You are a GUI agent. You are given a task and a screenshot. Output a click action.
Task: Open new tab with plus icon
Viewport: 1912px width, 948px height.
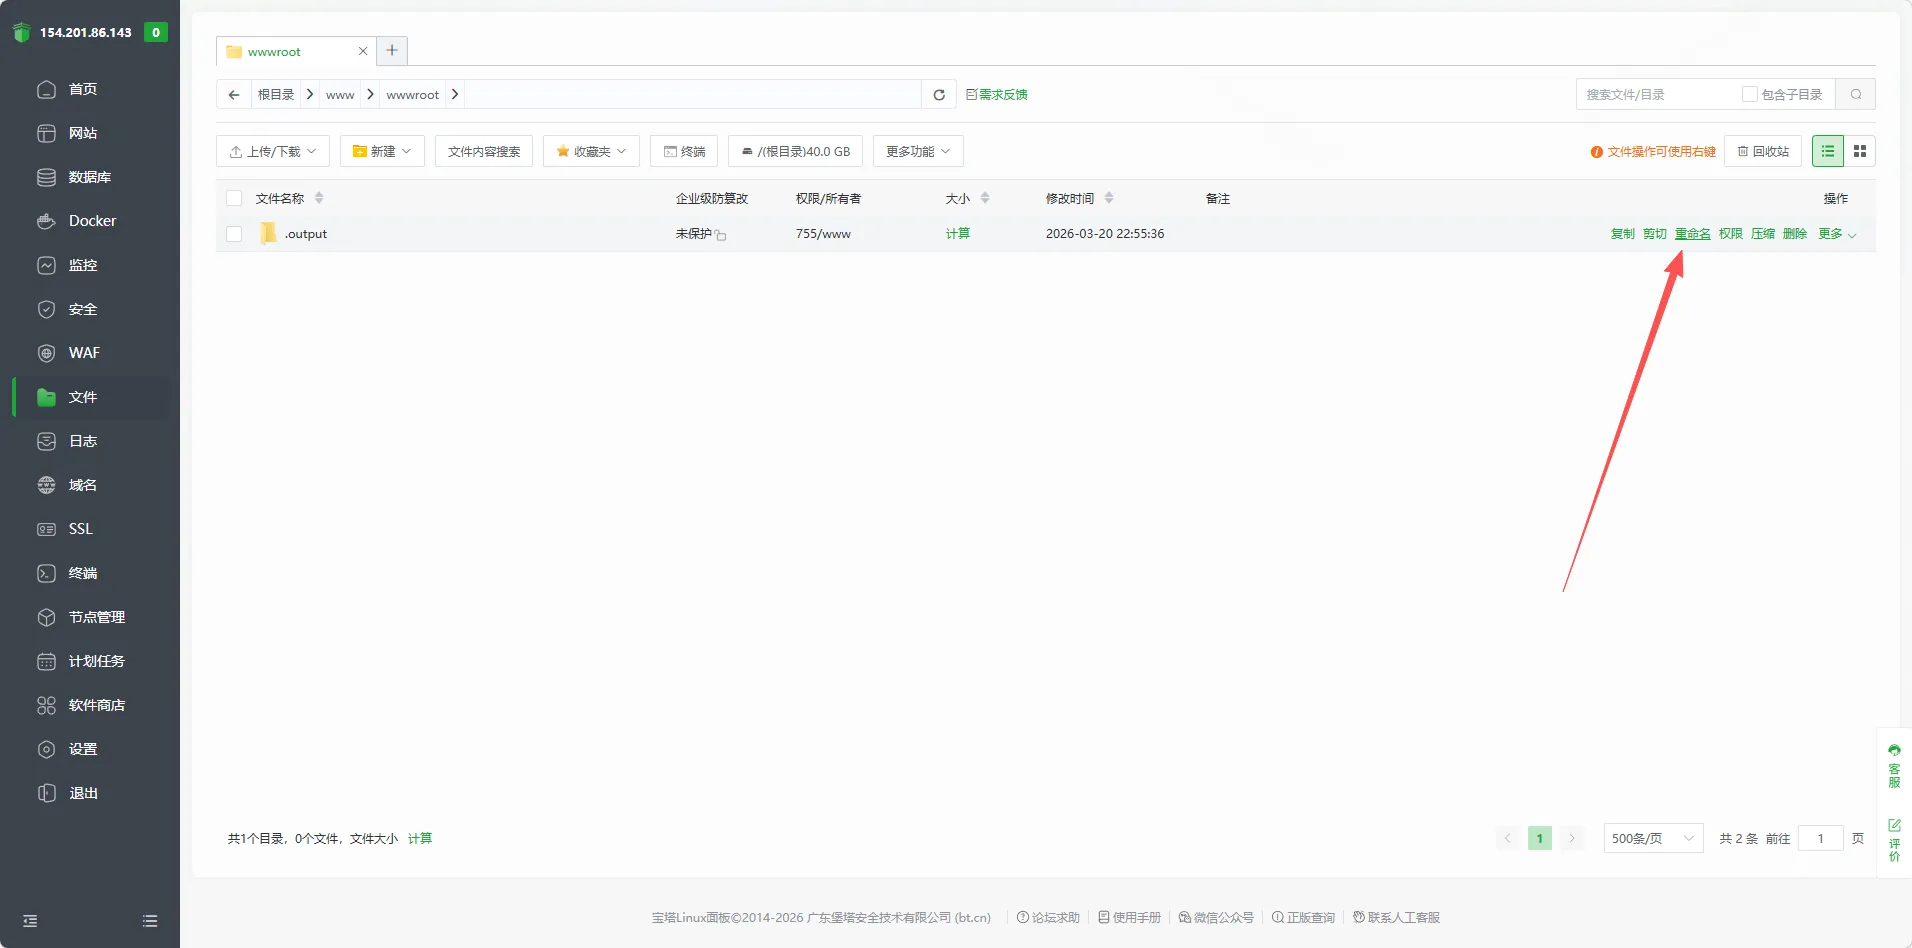pyautogui.click(x=392, y=51)
